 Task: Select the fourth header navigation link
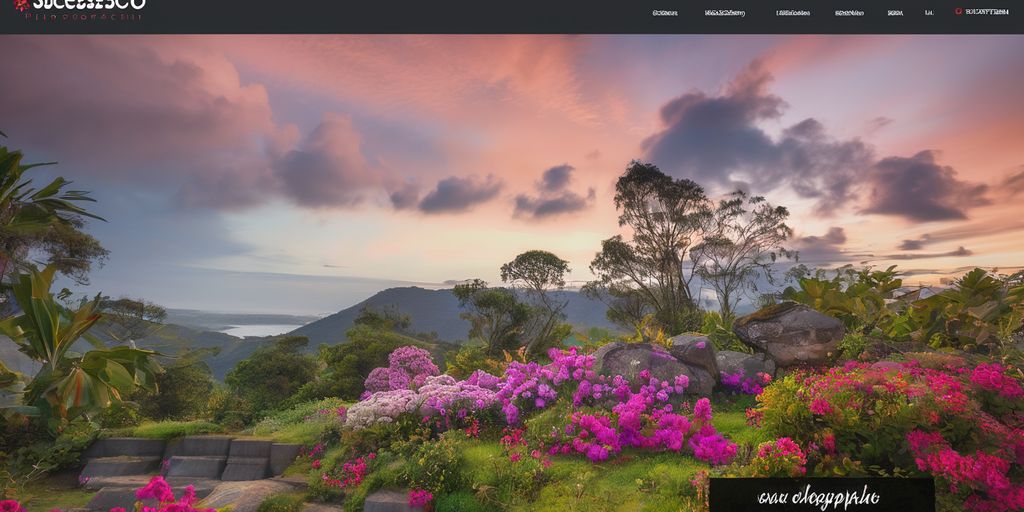(x=849, y=13)
